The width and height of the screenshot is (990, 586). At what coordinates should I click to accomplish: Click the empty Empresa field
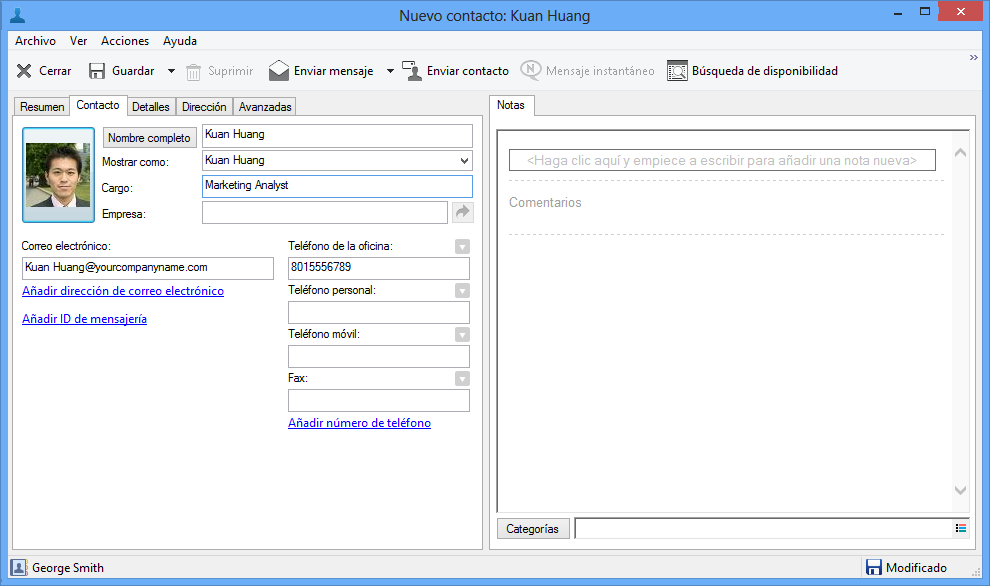pyautogui.click(x=325, y=212)
